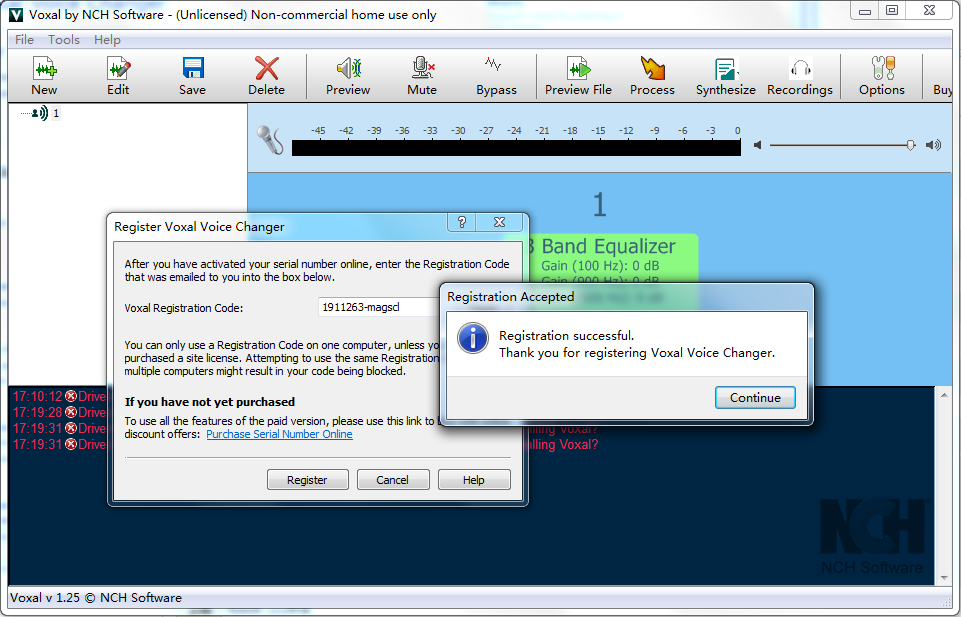
Task: Click the Delete toolbar icon
Action: tap(266, 76)
